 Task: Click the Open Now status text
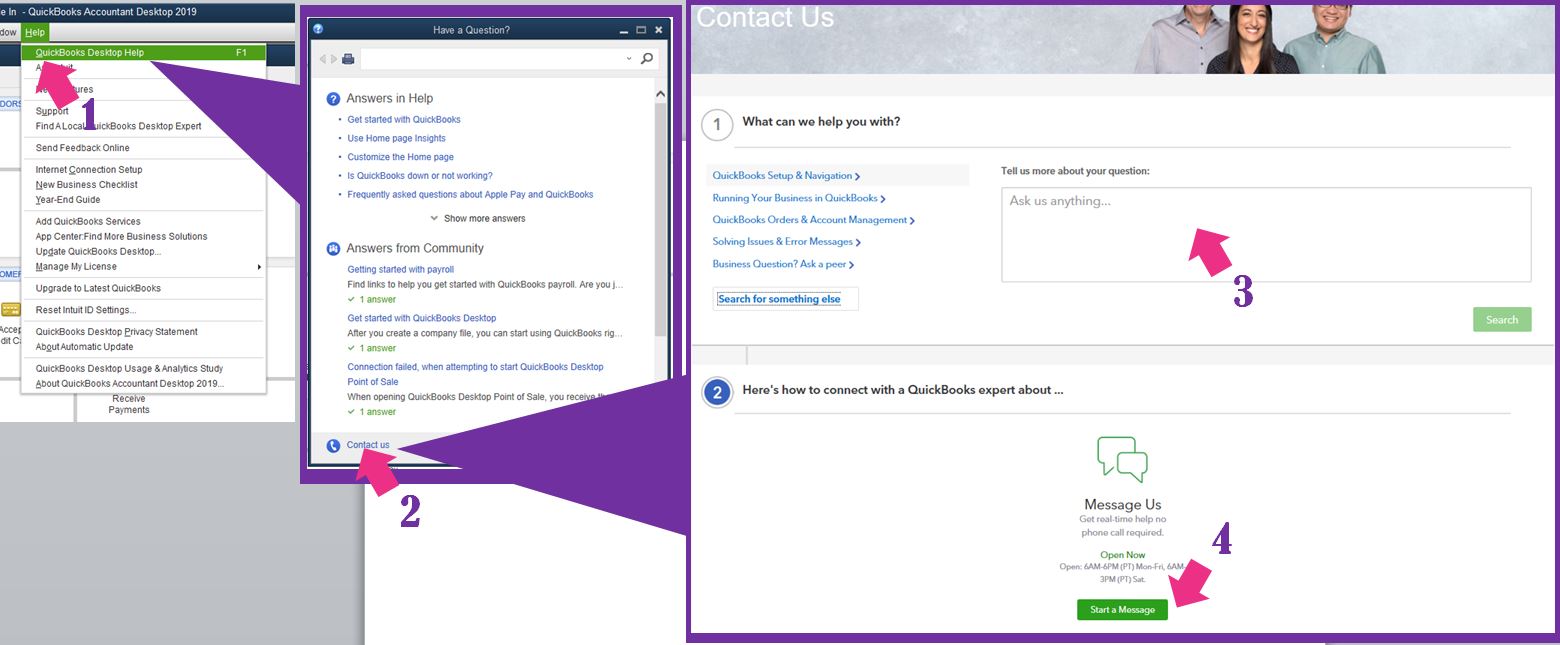pos(1123,555)
